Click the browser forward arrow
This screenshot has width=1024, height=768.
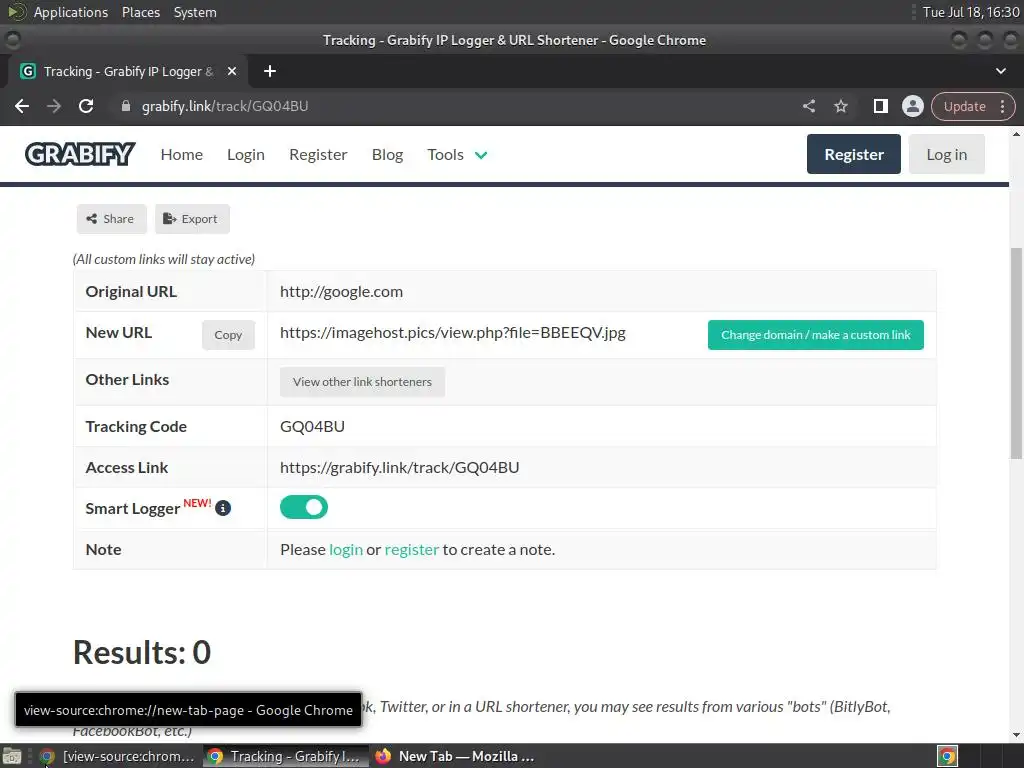54,106
